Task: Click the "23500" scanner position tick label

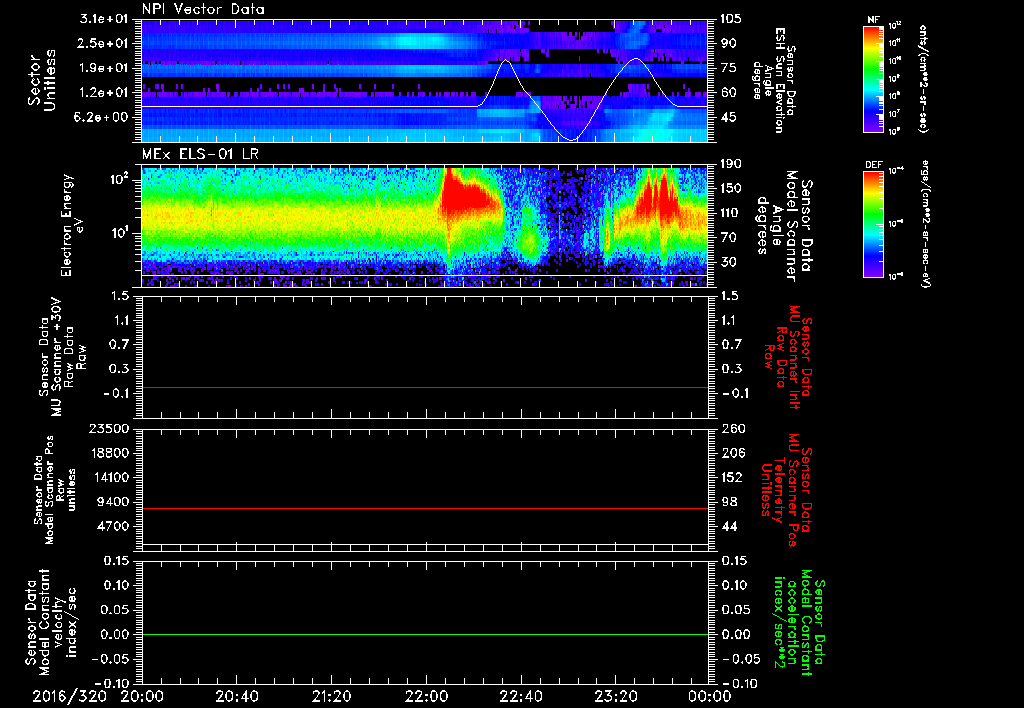Action: click(109, 429)
